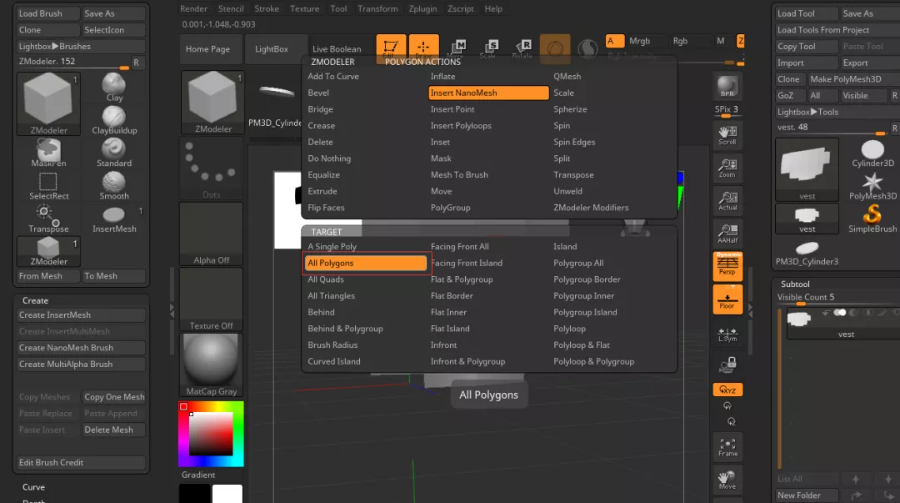Toggle Live Boolean mode

click(x=336, y=49)
